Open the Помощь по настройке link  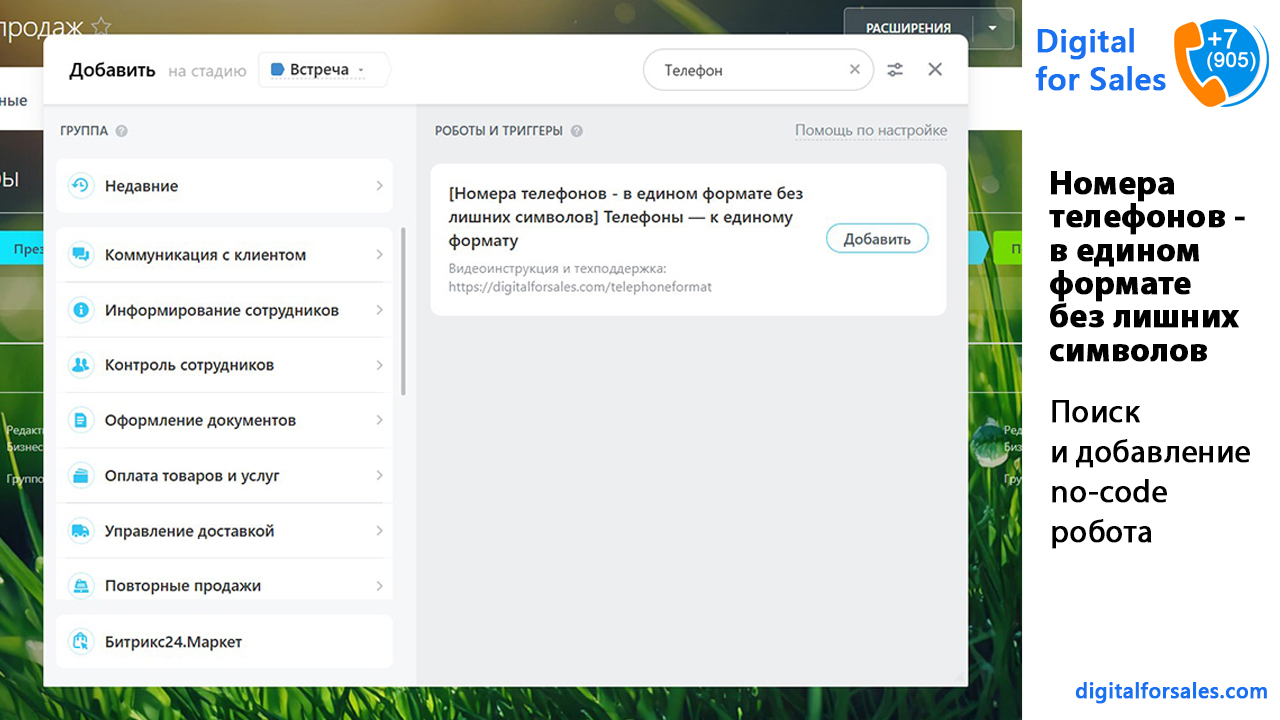click(x=870, y=130)
